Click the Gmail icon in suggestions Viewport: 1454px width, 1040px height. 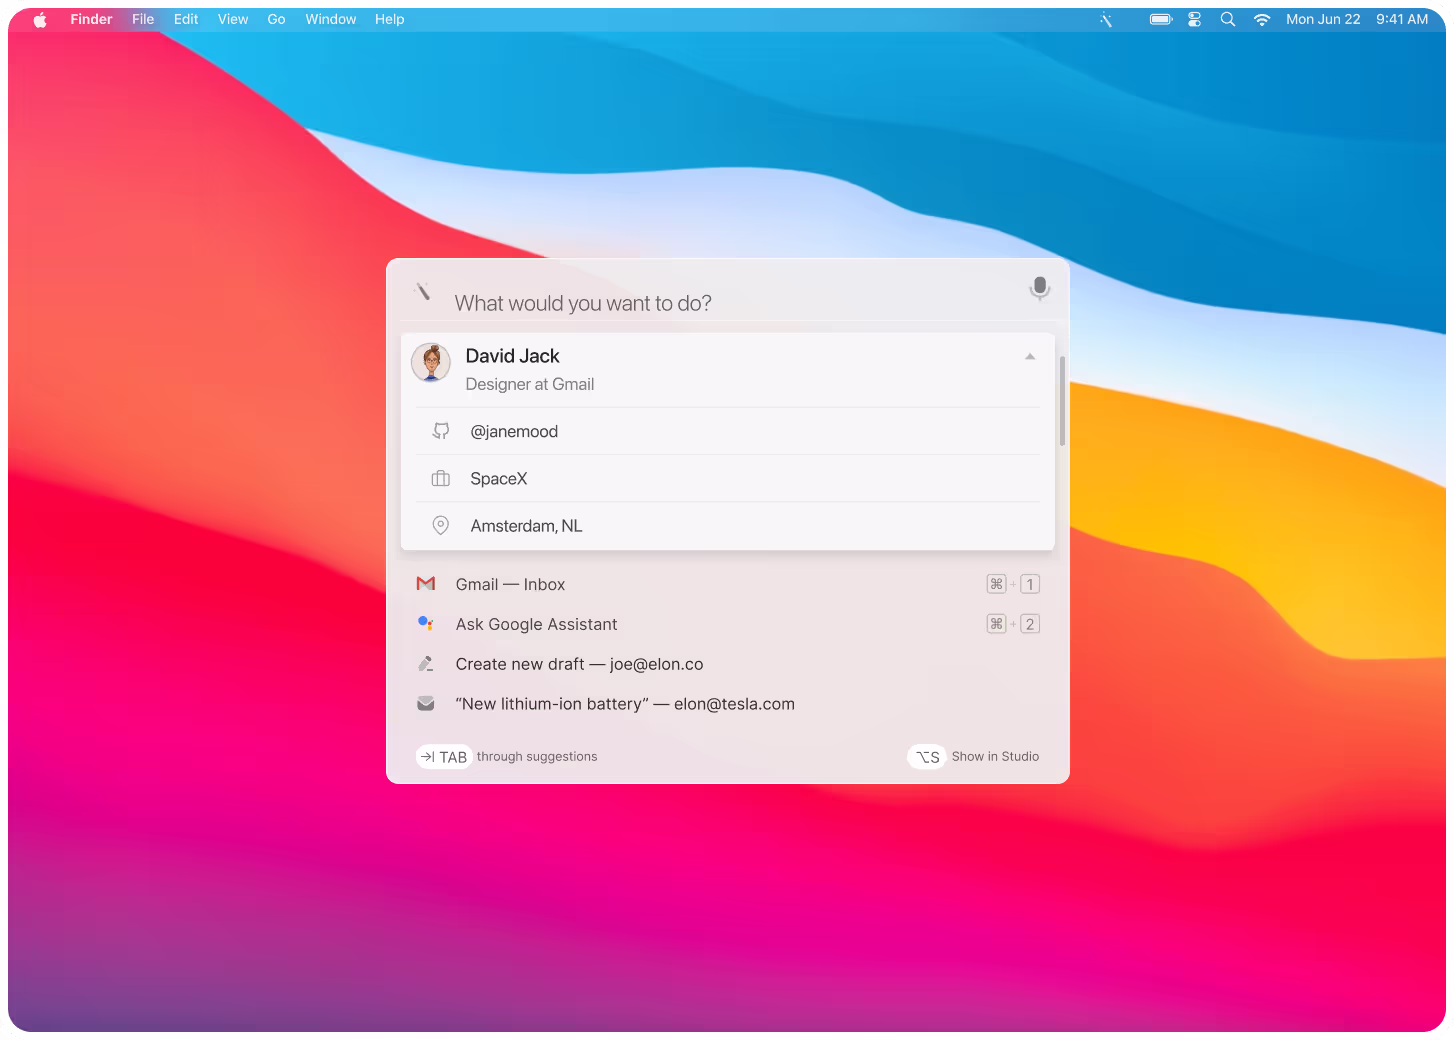pos(426,584)
